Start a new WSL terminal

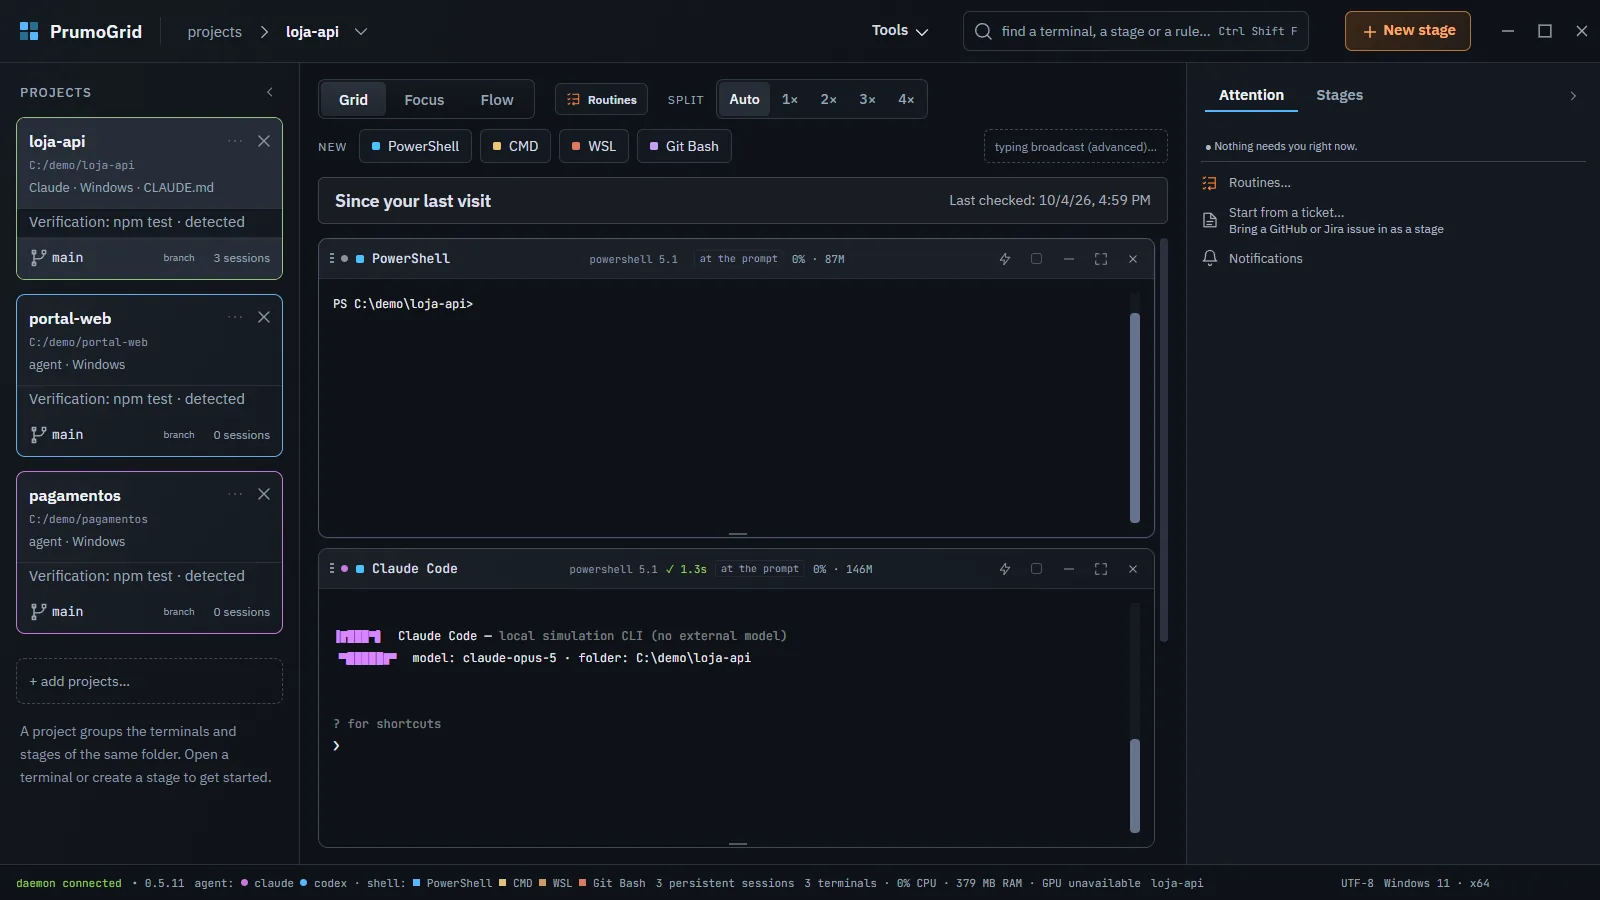[594, 146]
